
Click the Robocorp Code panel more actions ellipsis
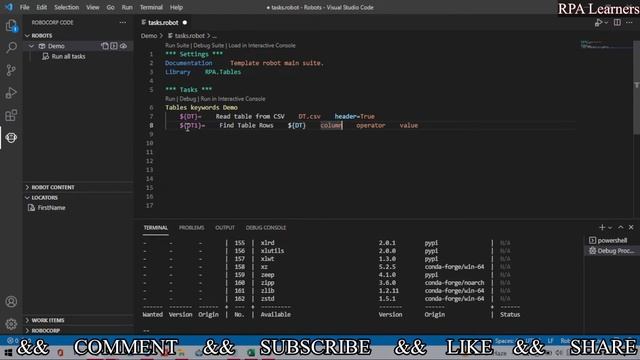(123, 22)
